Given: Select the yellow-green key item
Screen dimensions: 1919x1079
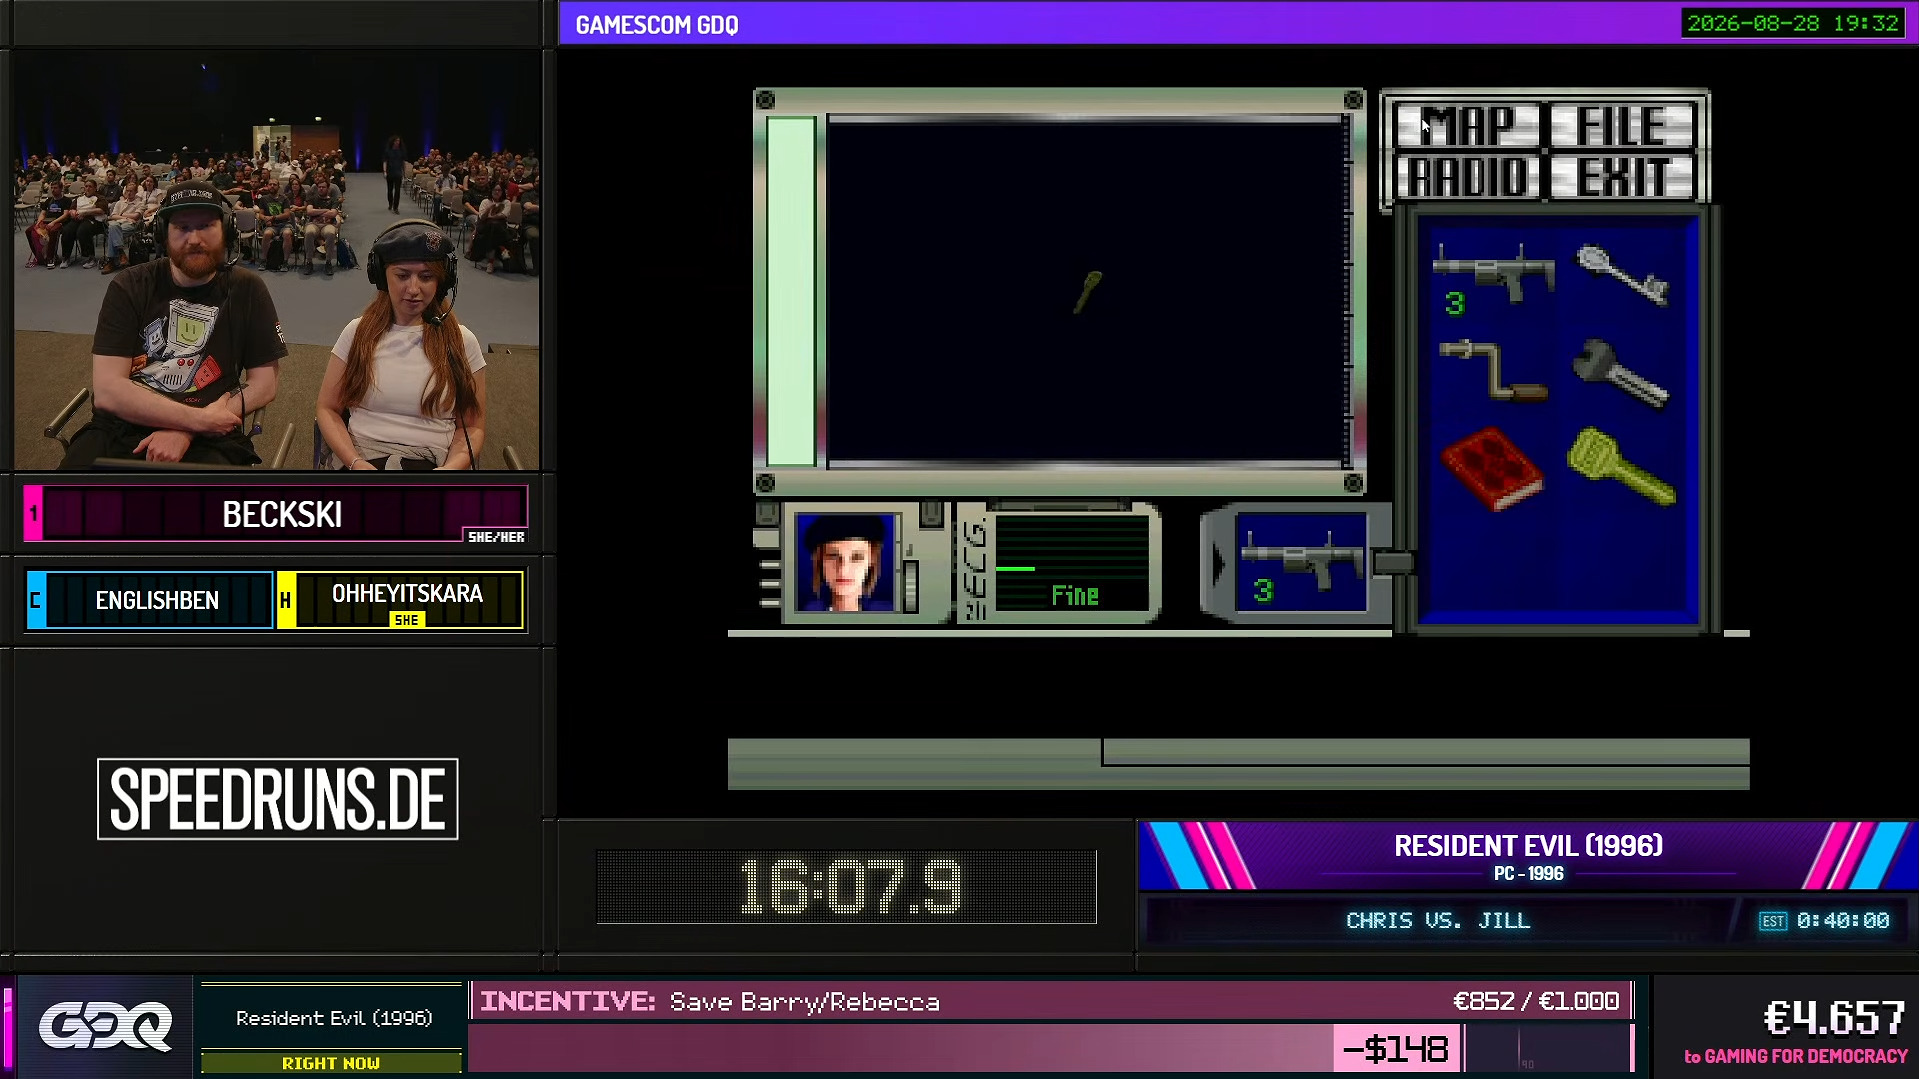Looking at the screenshot, I should tap(1620, 466).
